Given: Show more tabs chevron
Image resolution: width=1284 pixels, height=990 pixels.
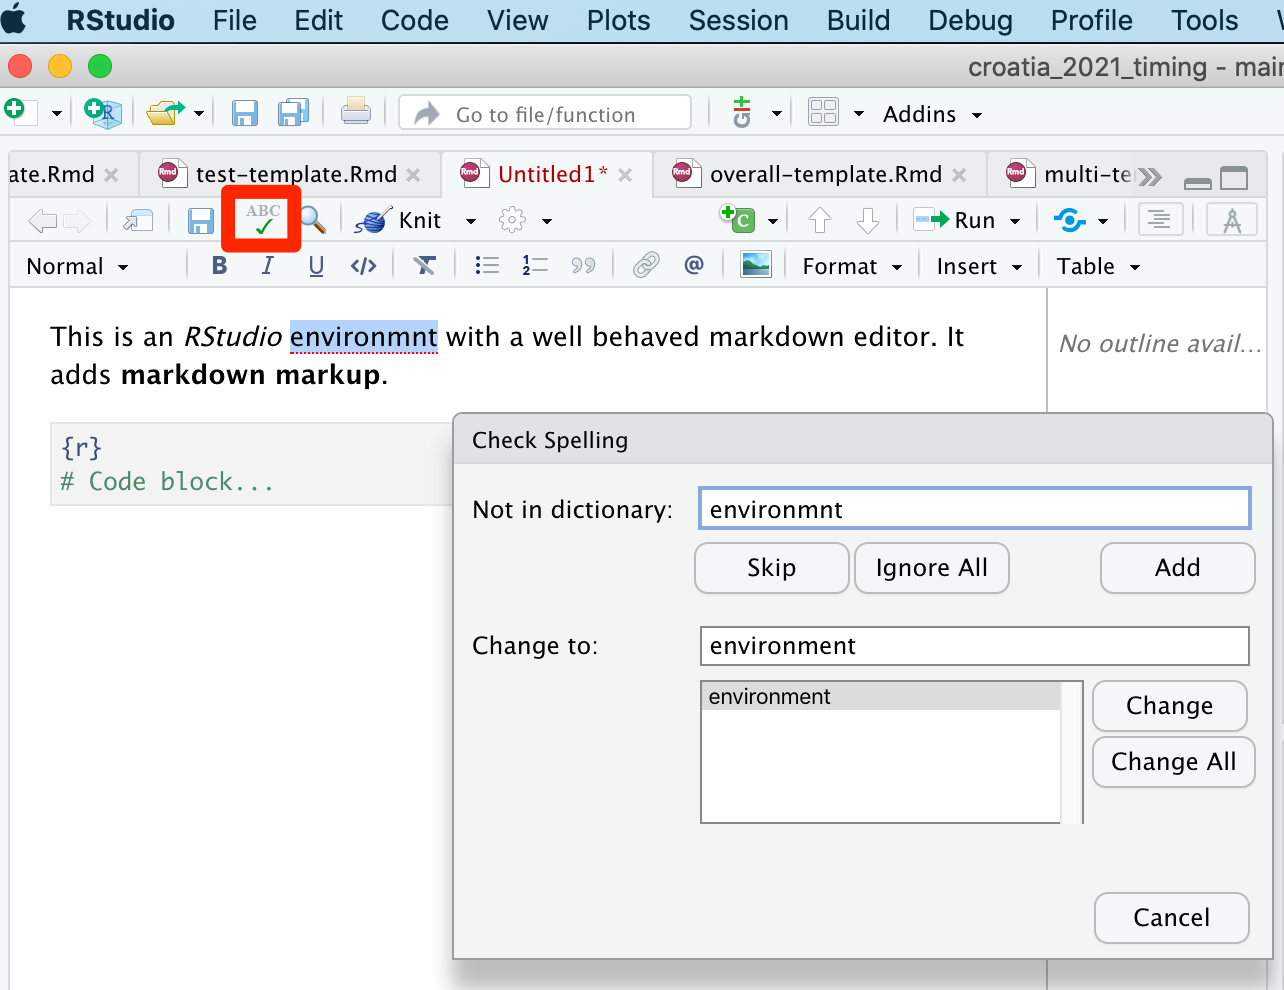Looking at the screenshot, I should click(x=1150, y=177).
